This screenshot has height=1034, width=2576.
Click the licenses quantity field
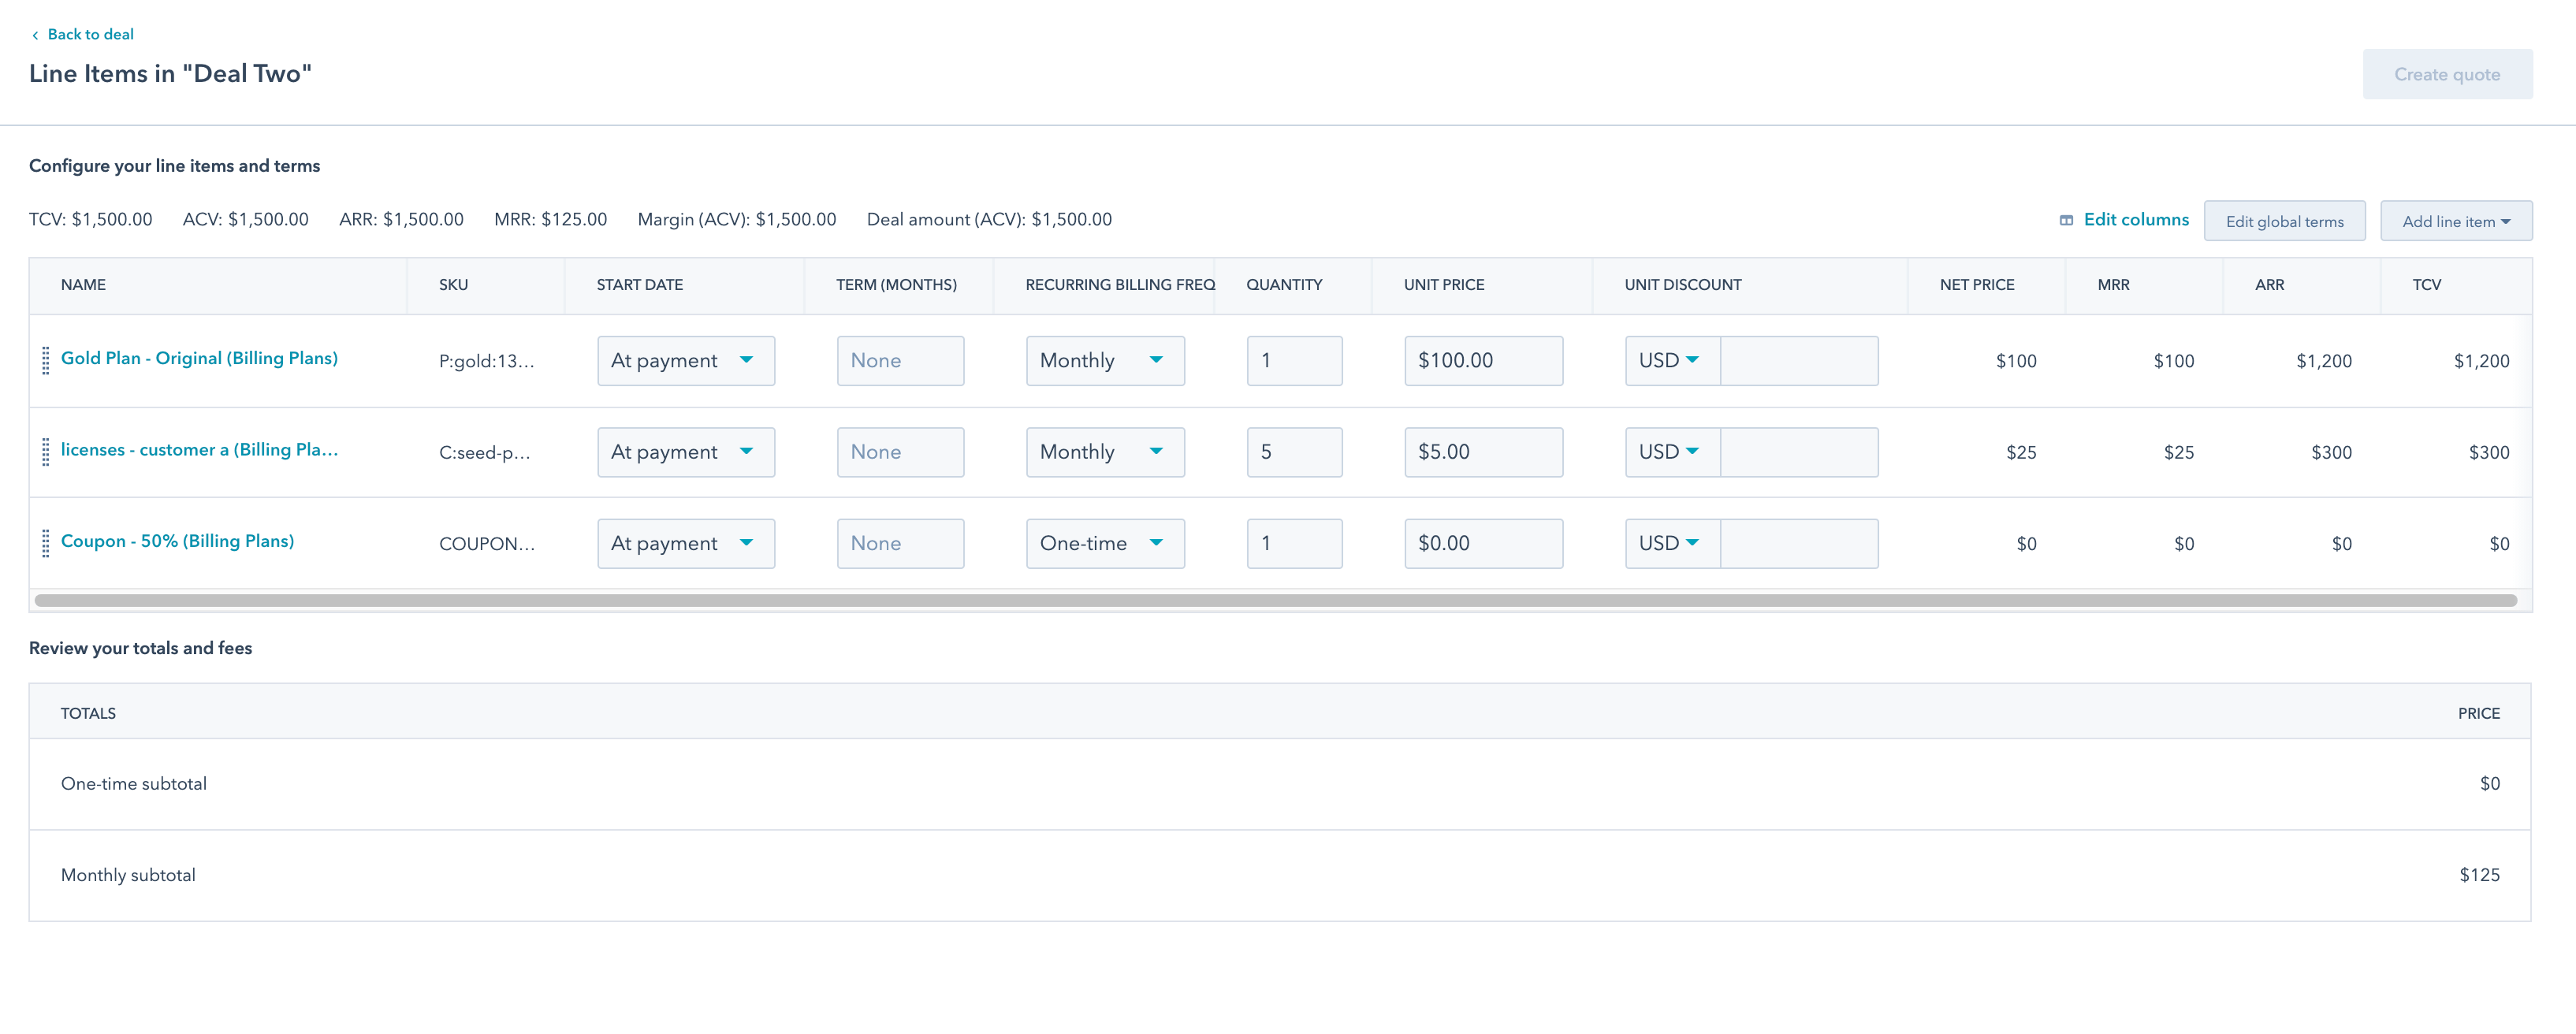[1293, 452]
